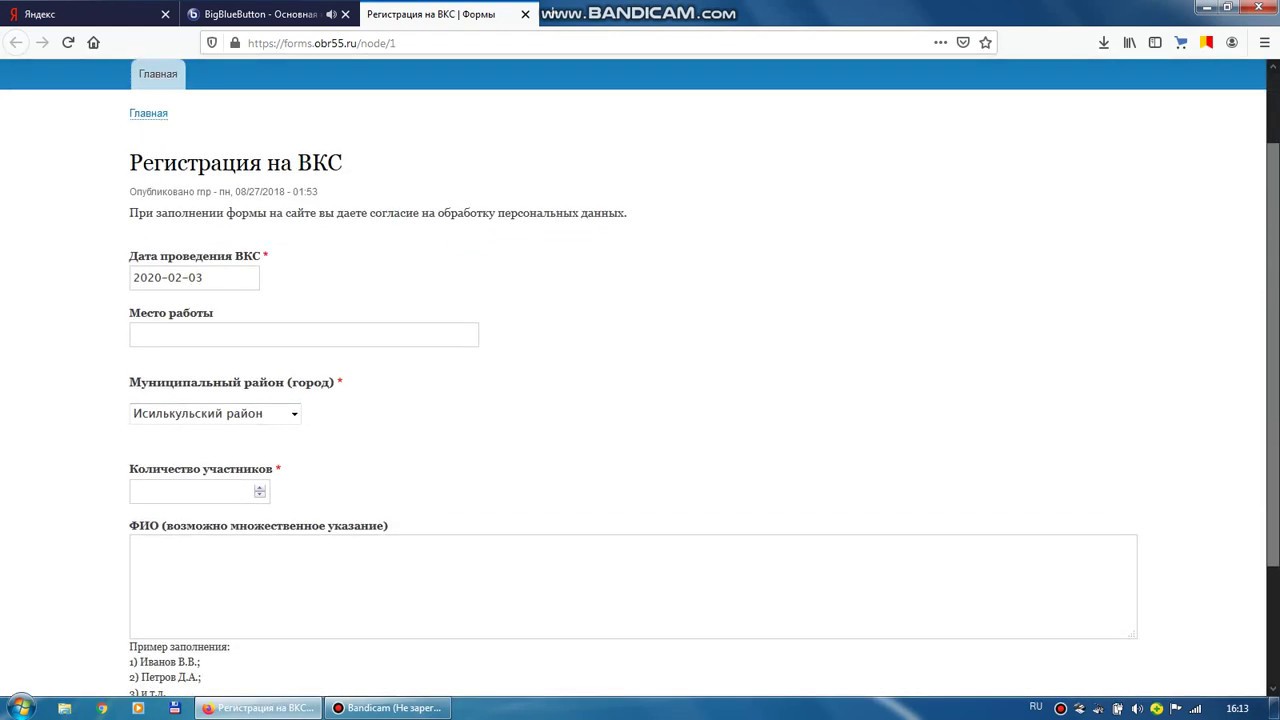The height and width of the screenshot is (720, 1280).
Task: Open Firefox library icon
Action: 1130,43
